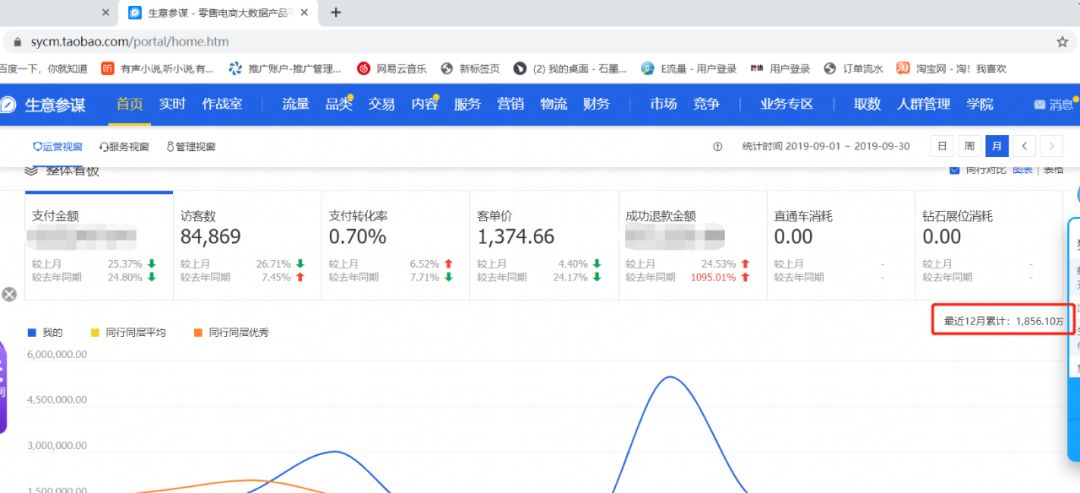The height and width of the screenshot is (493, 1080).
Task: Open the 订单流水 bookmark
Action: 853,68
